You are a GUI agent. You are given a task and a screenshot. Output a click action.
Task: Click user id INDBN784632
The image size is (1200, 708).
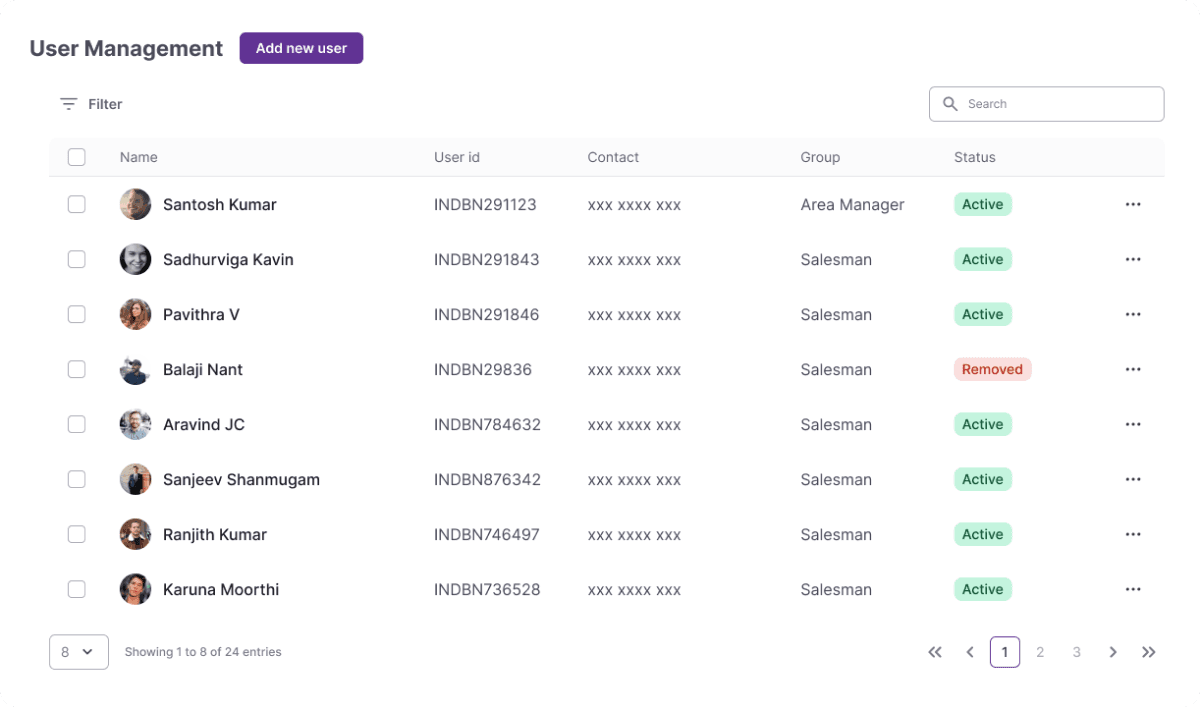tap(487, 424)
